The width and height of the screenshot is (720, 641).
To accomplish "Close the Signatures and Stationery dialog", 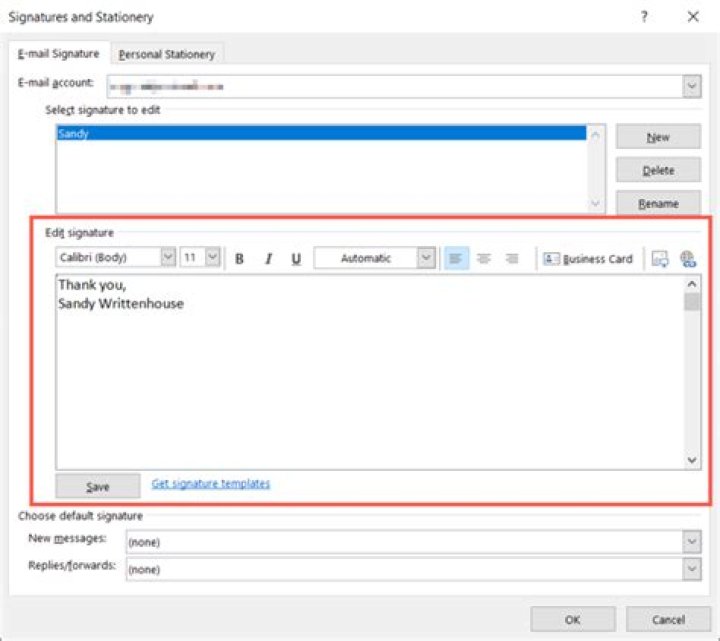I will (x=693, y=17).
